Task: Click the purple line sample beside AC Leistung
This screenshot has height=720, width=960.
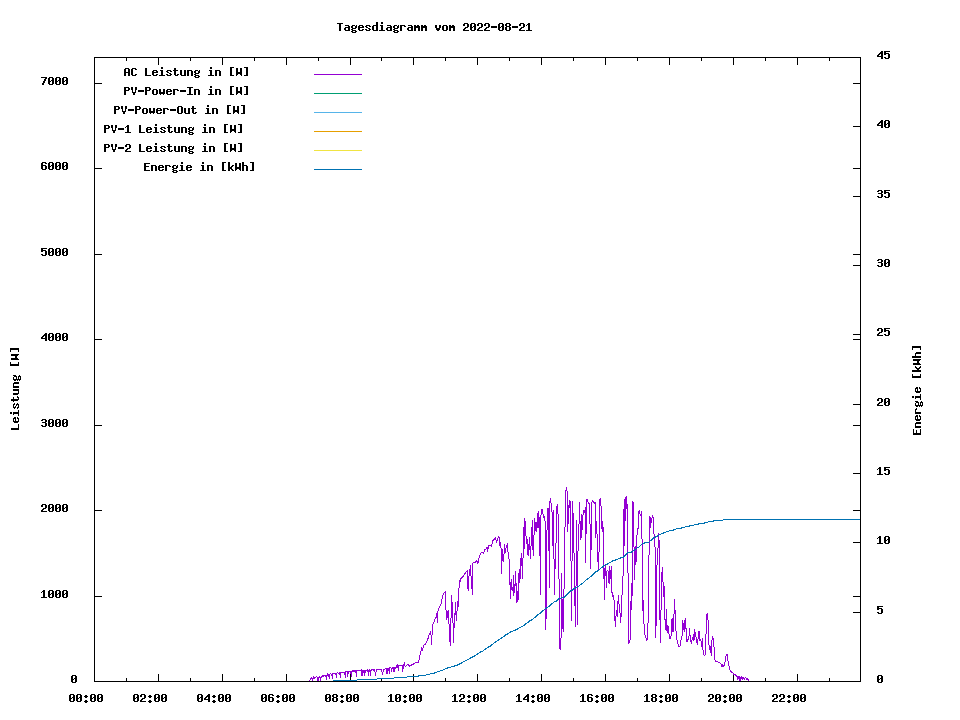Action: pos(337,74)
